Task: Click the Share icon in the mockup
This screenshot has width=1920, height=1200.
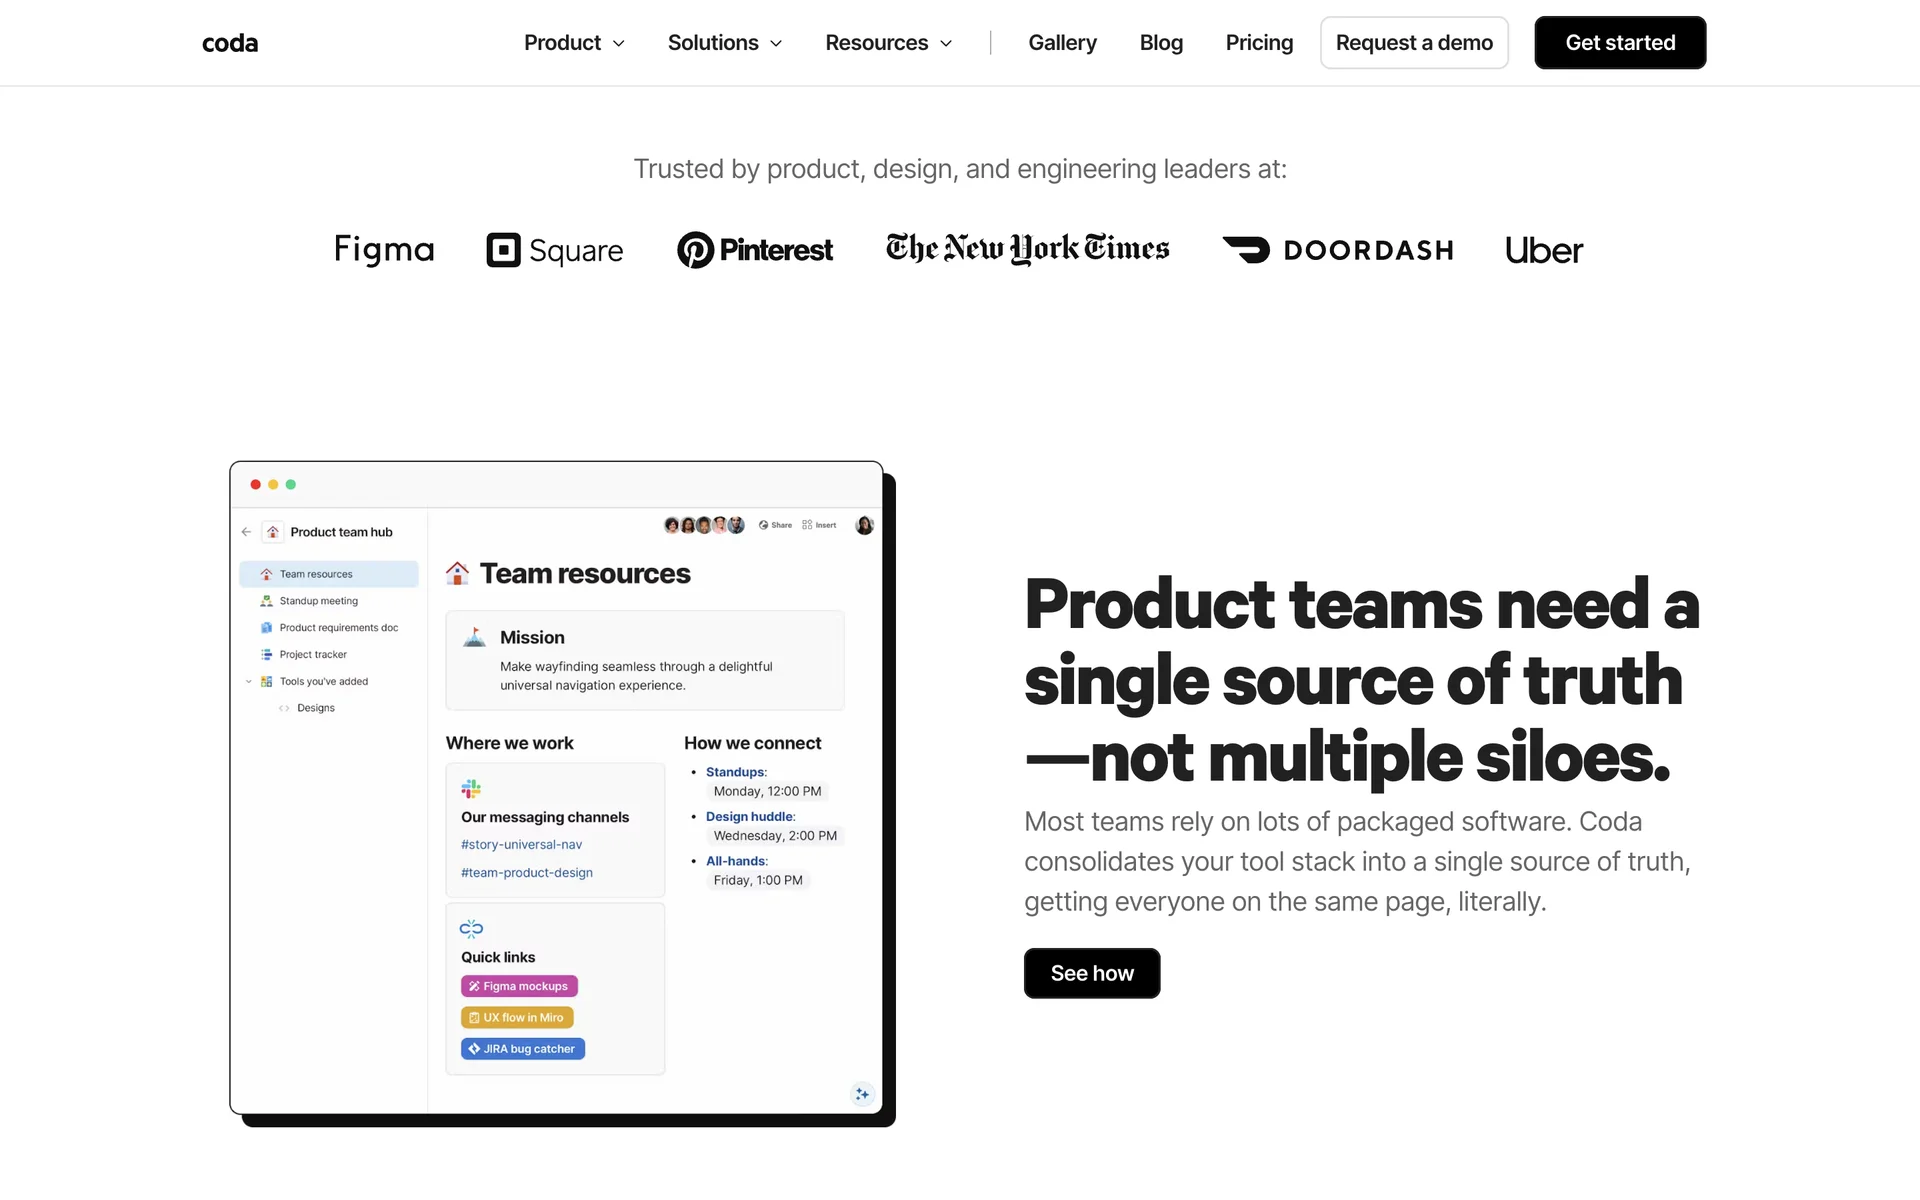Action: tap(764, 525)
